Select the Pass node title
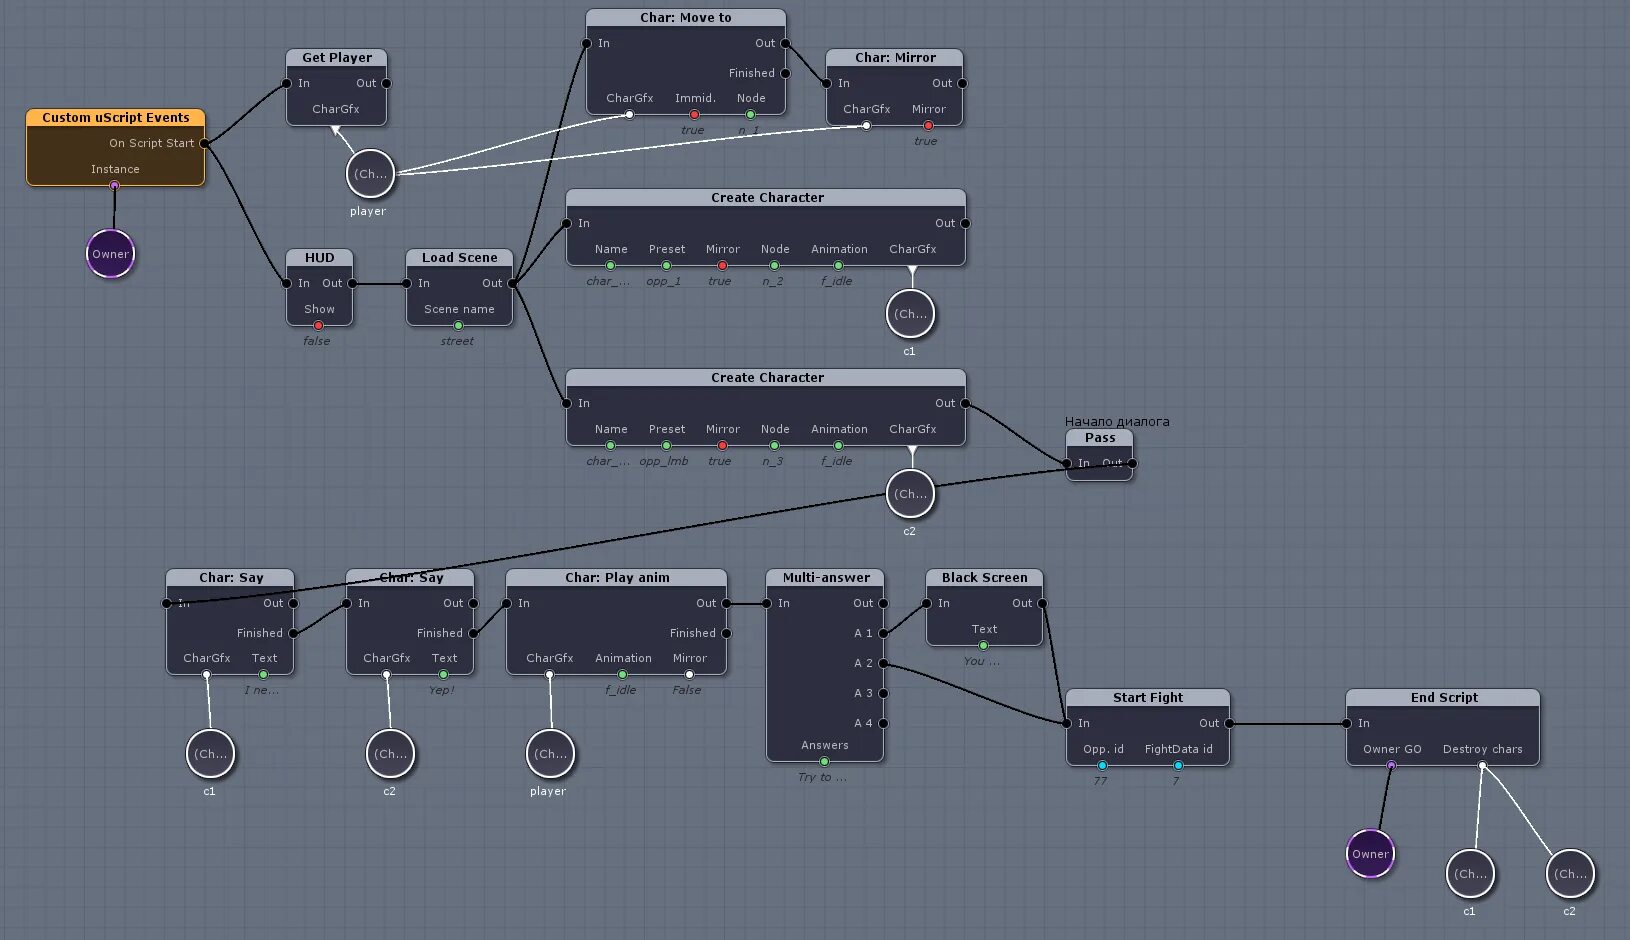Screen dimensions: 1630x940 click(x=1100, y=438)
